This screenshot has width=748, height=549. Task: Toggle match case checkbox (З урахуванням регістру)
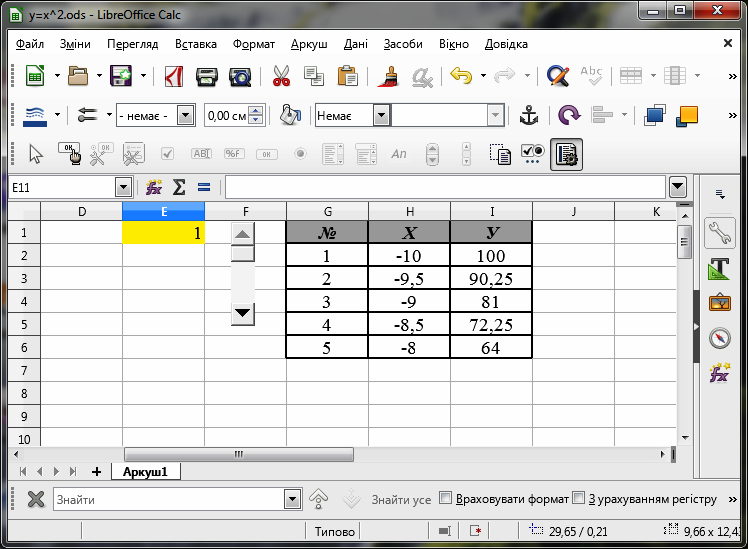pos(578,498)
